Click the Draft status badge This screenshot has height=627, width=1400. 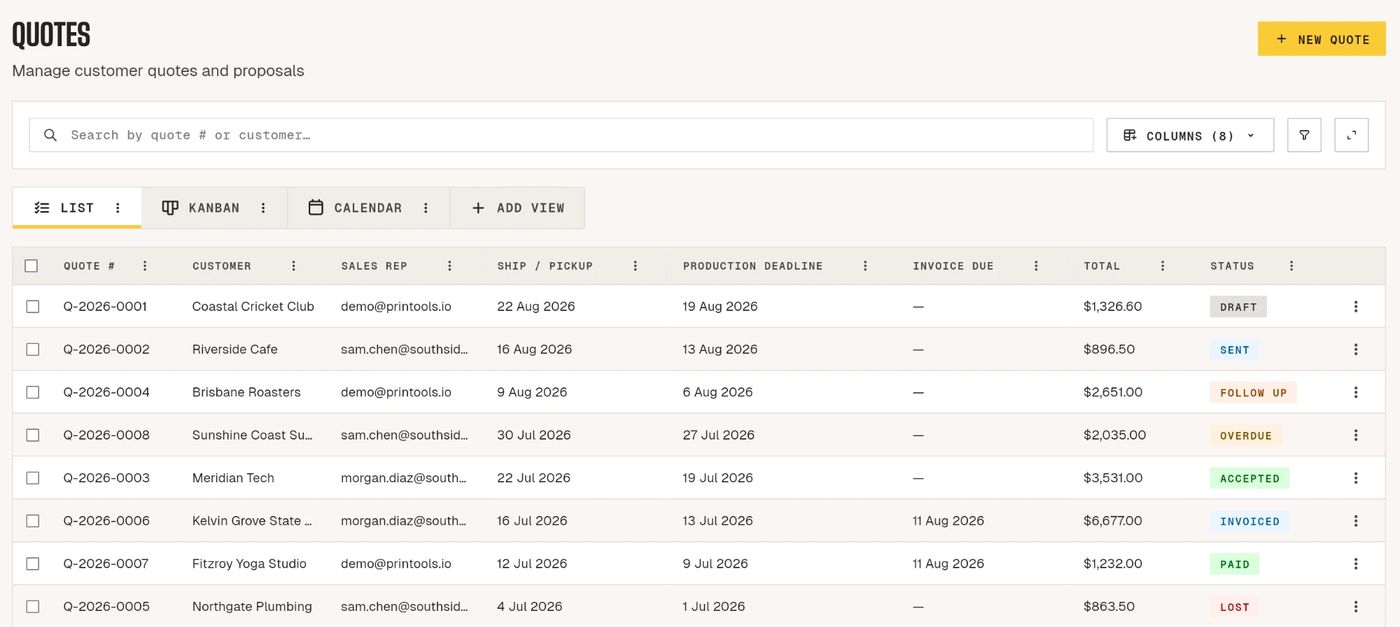pyautogui.click(x=1238, y=307)
